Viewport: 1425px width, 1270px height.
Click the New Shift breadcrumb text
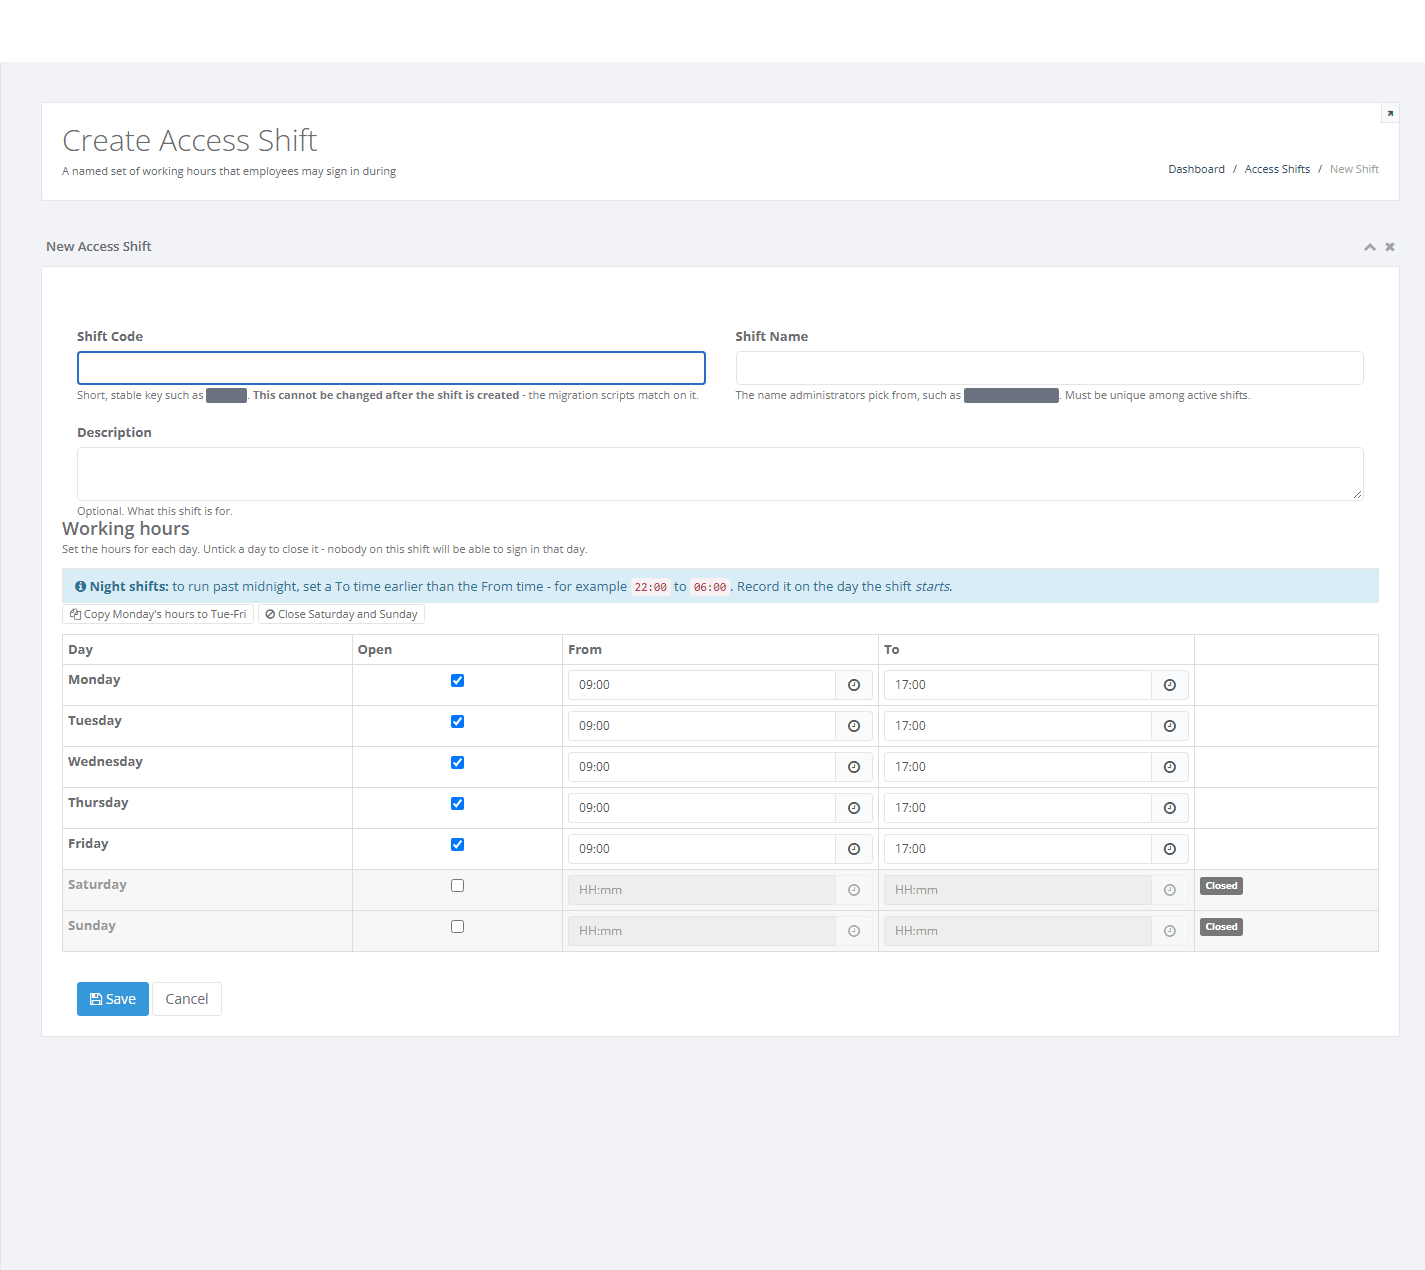[1354, 169]
